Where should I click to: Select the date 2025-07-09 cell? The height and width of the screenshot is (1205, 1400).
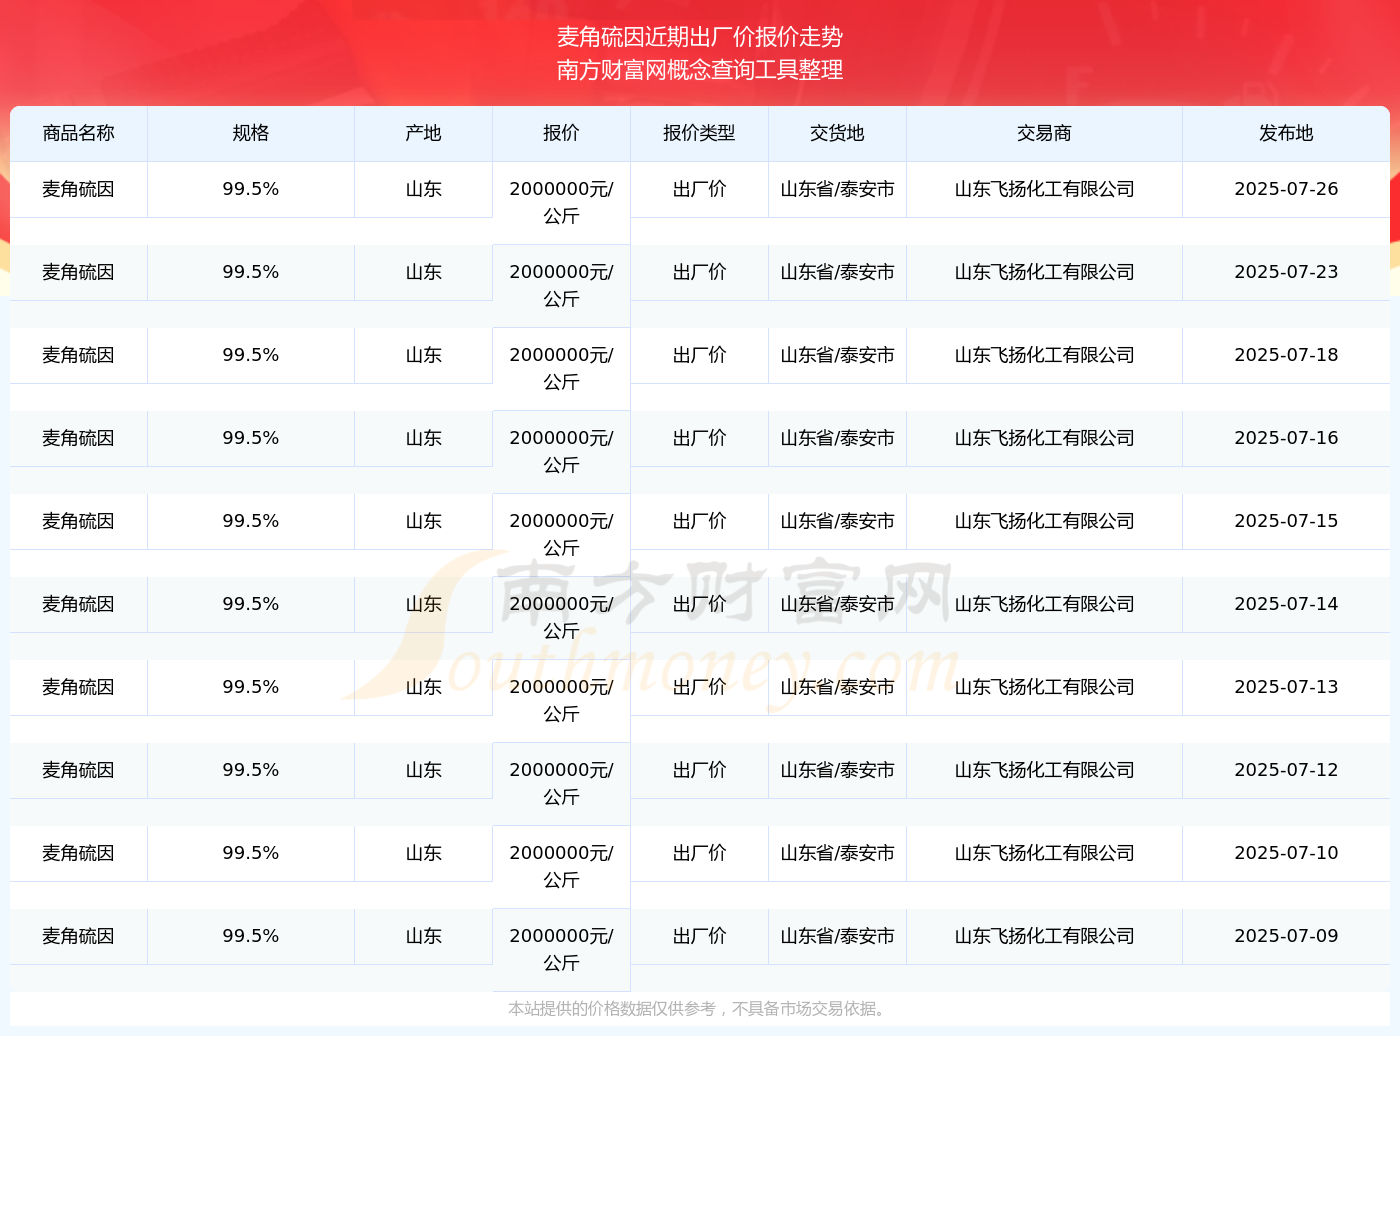click(1286, 936)
